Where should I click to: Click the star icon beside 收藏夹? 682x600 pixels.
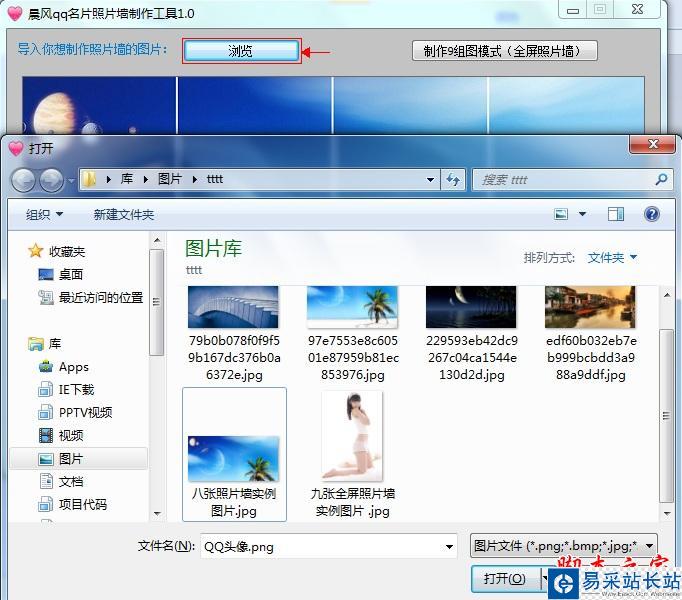pyautogui.click(x=35, y=251)
